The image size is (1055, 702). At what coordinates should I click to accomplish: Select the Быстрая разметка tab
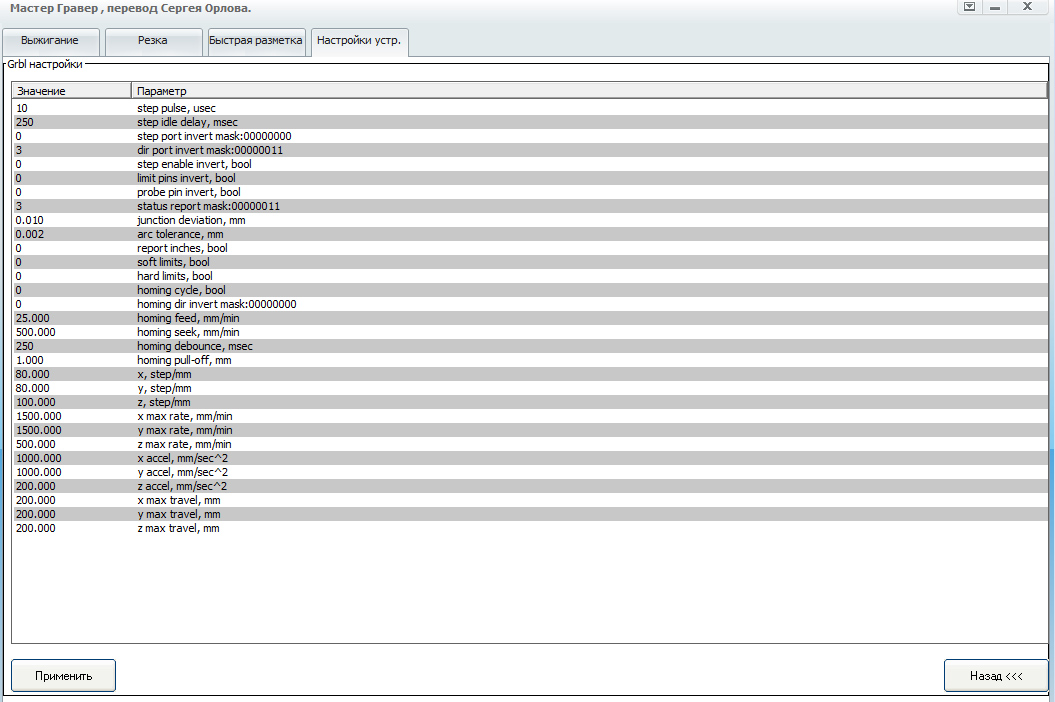(256, 41)
